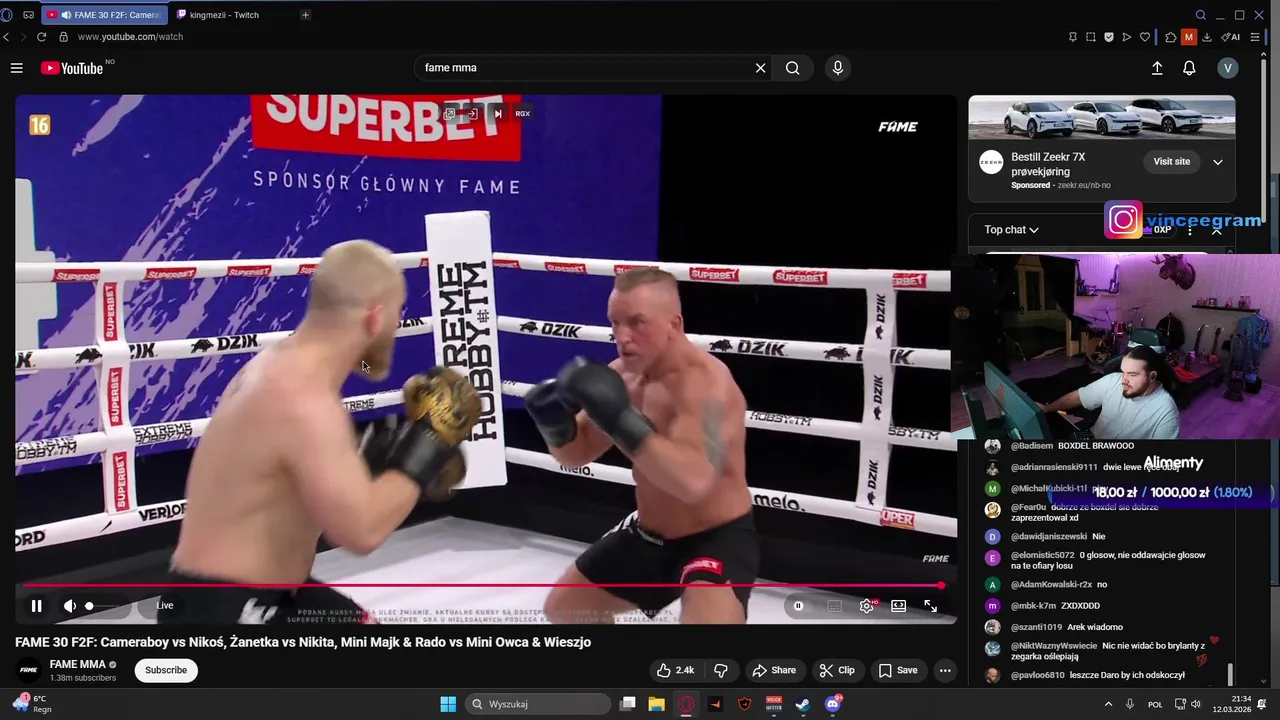This screenshot has height=720, width=1280.
Task: Click the search magnifier button
Action: (x=792, y=68)
